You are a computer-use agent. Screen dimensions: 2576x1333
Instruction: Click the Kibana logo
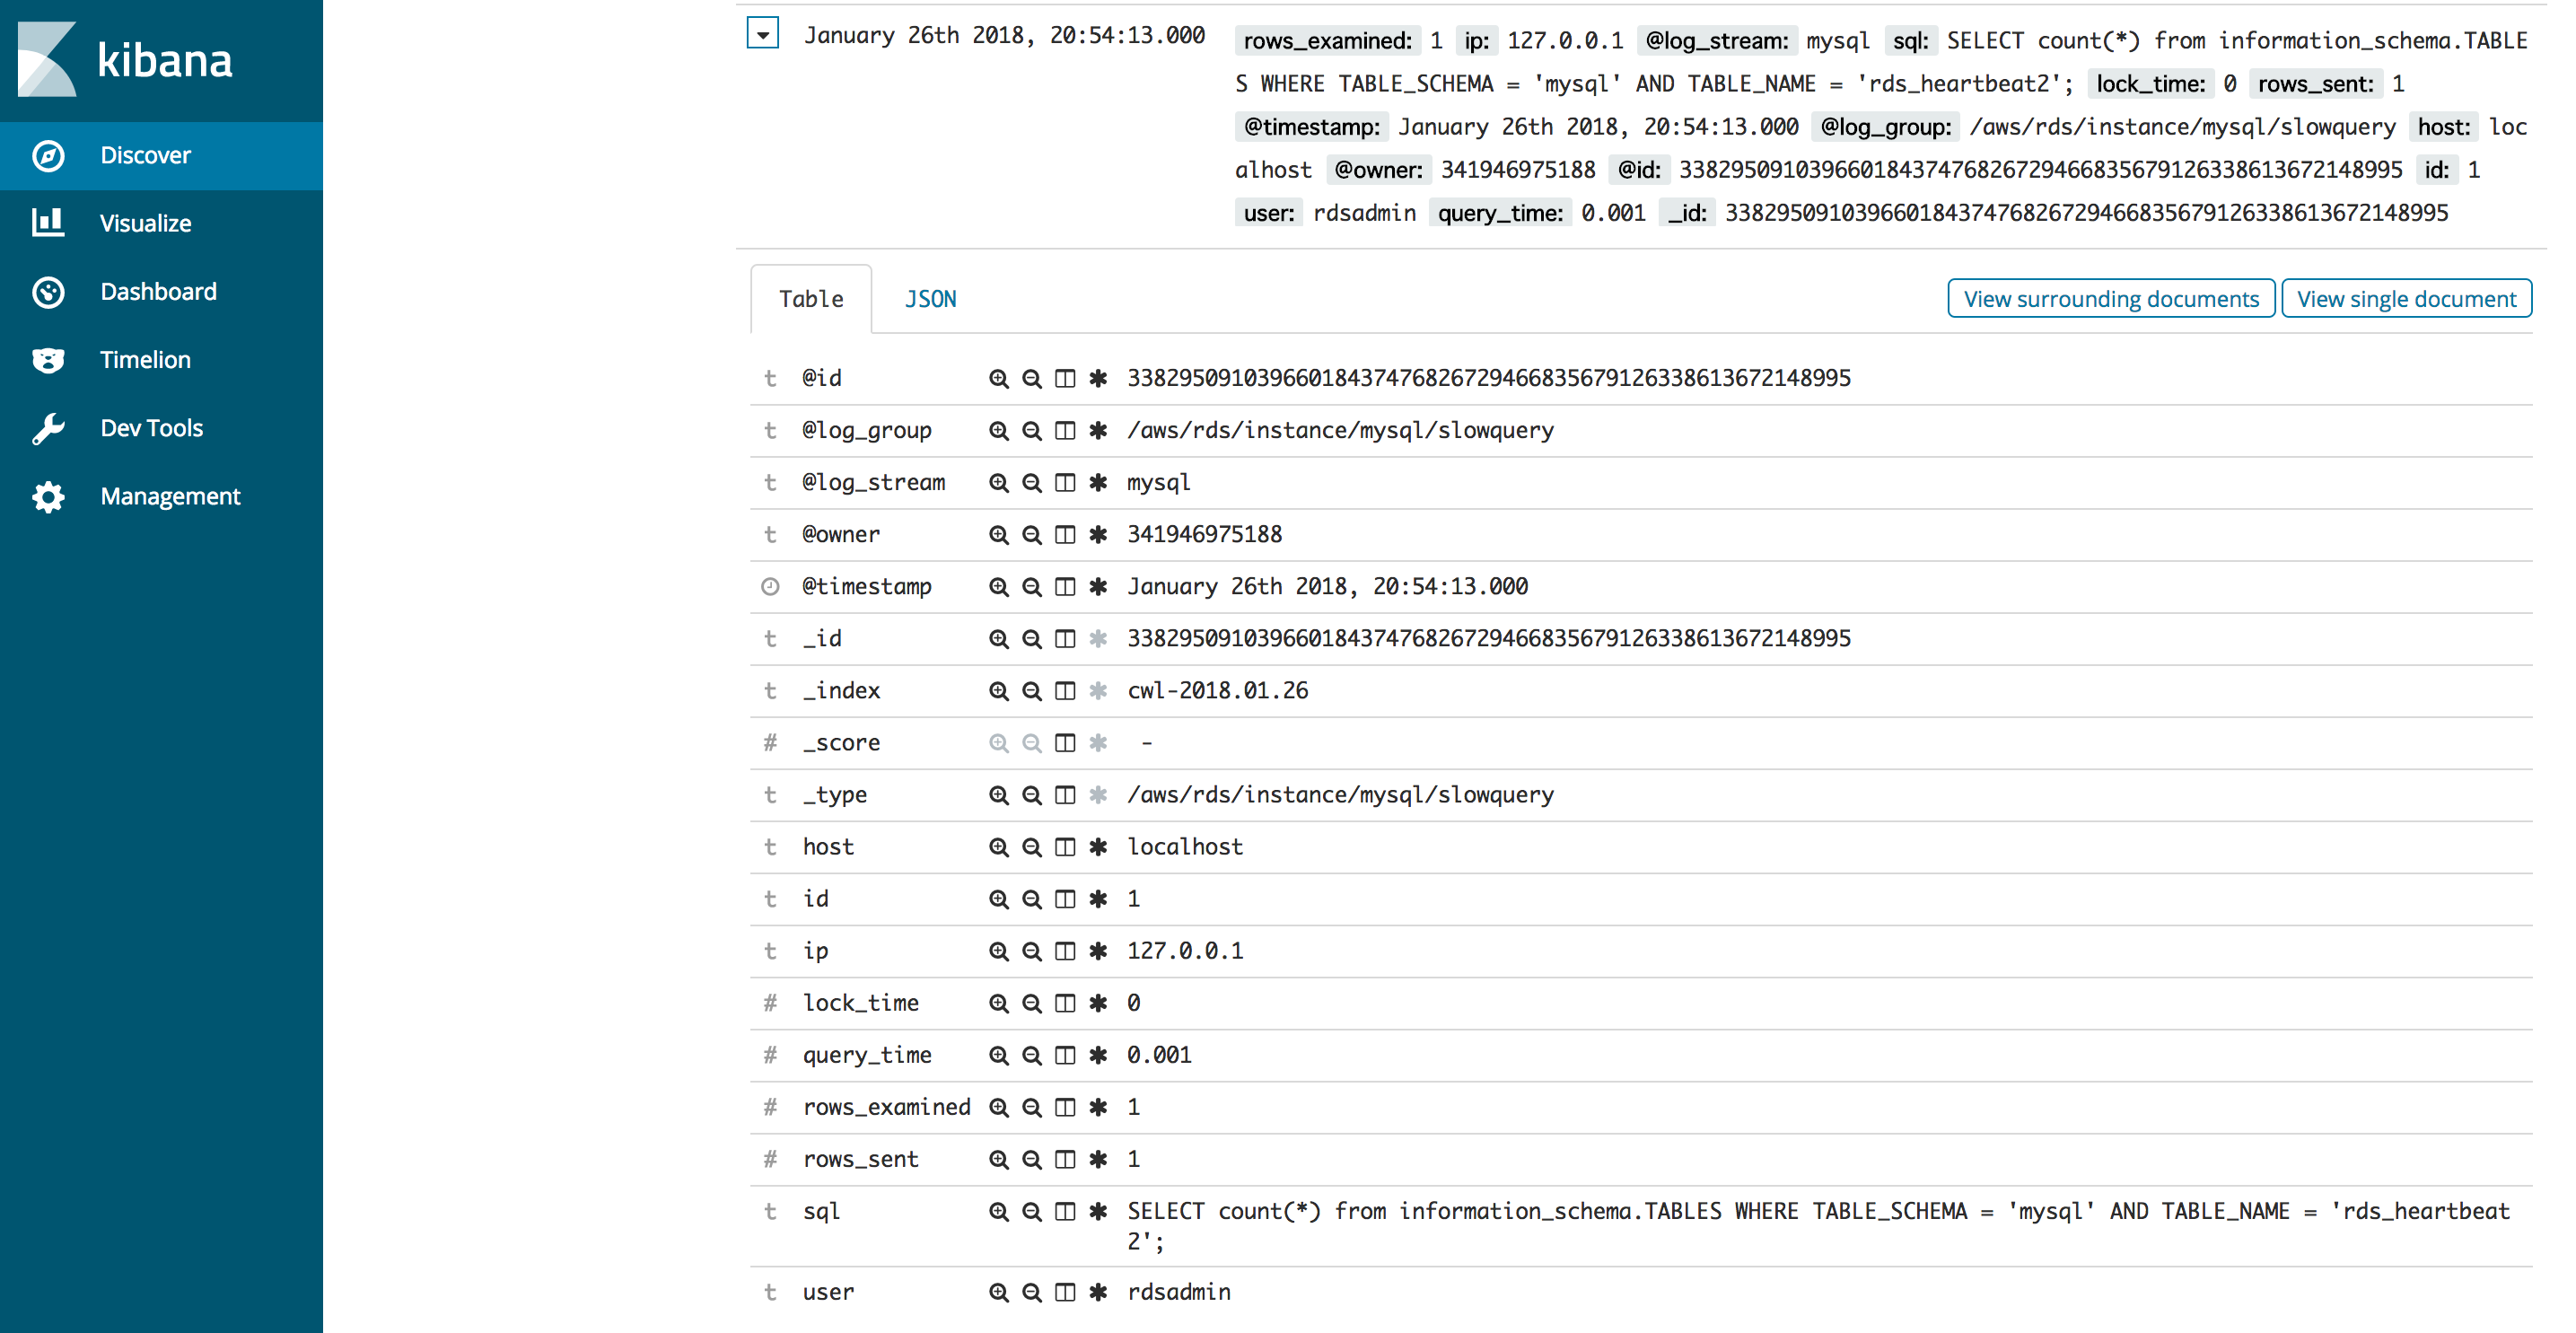(x=126, y=59)
